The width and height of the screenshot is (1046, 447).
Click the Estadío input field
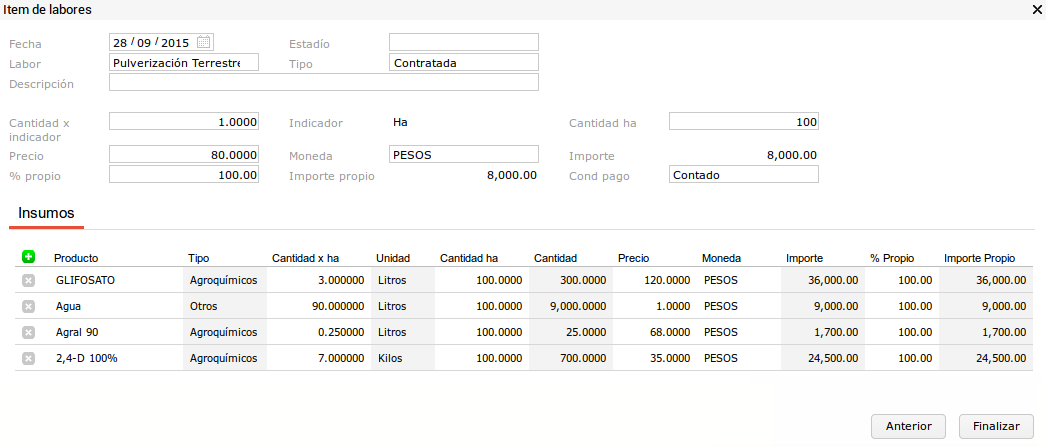(x=463, y=42)
